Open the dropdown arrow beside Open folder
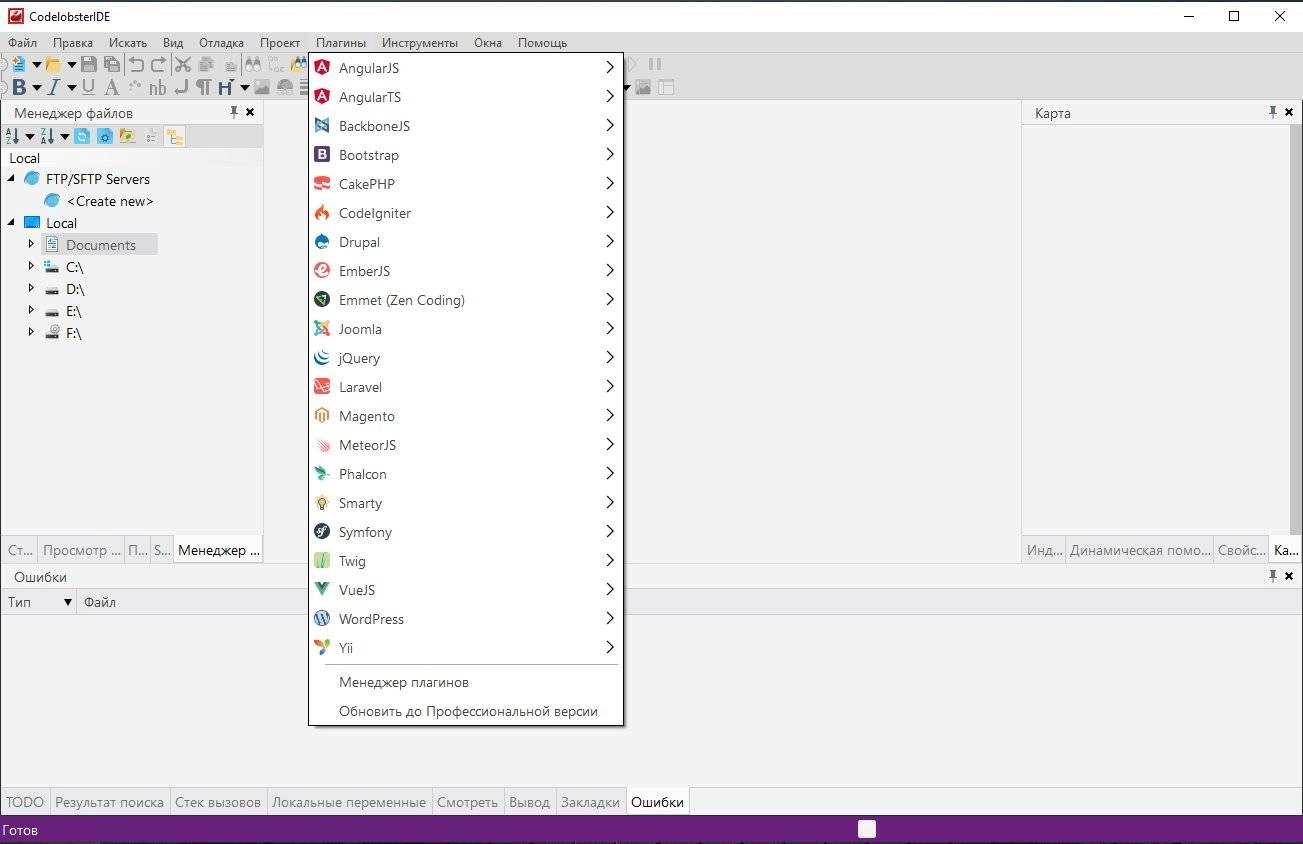 click(x=72, y=65)
